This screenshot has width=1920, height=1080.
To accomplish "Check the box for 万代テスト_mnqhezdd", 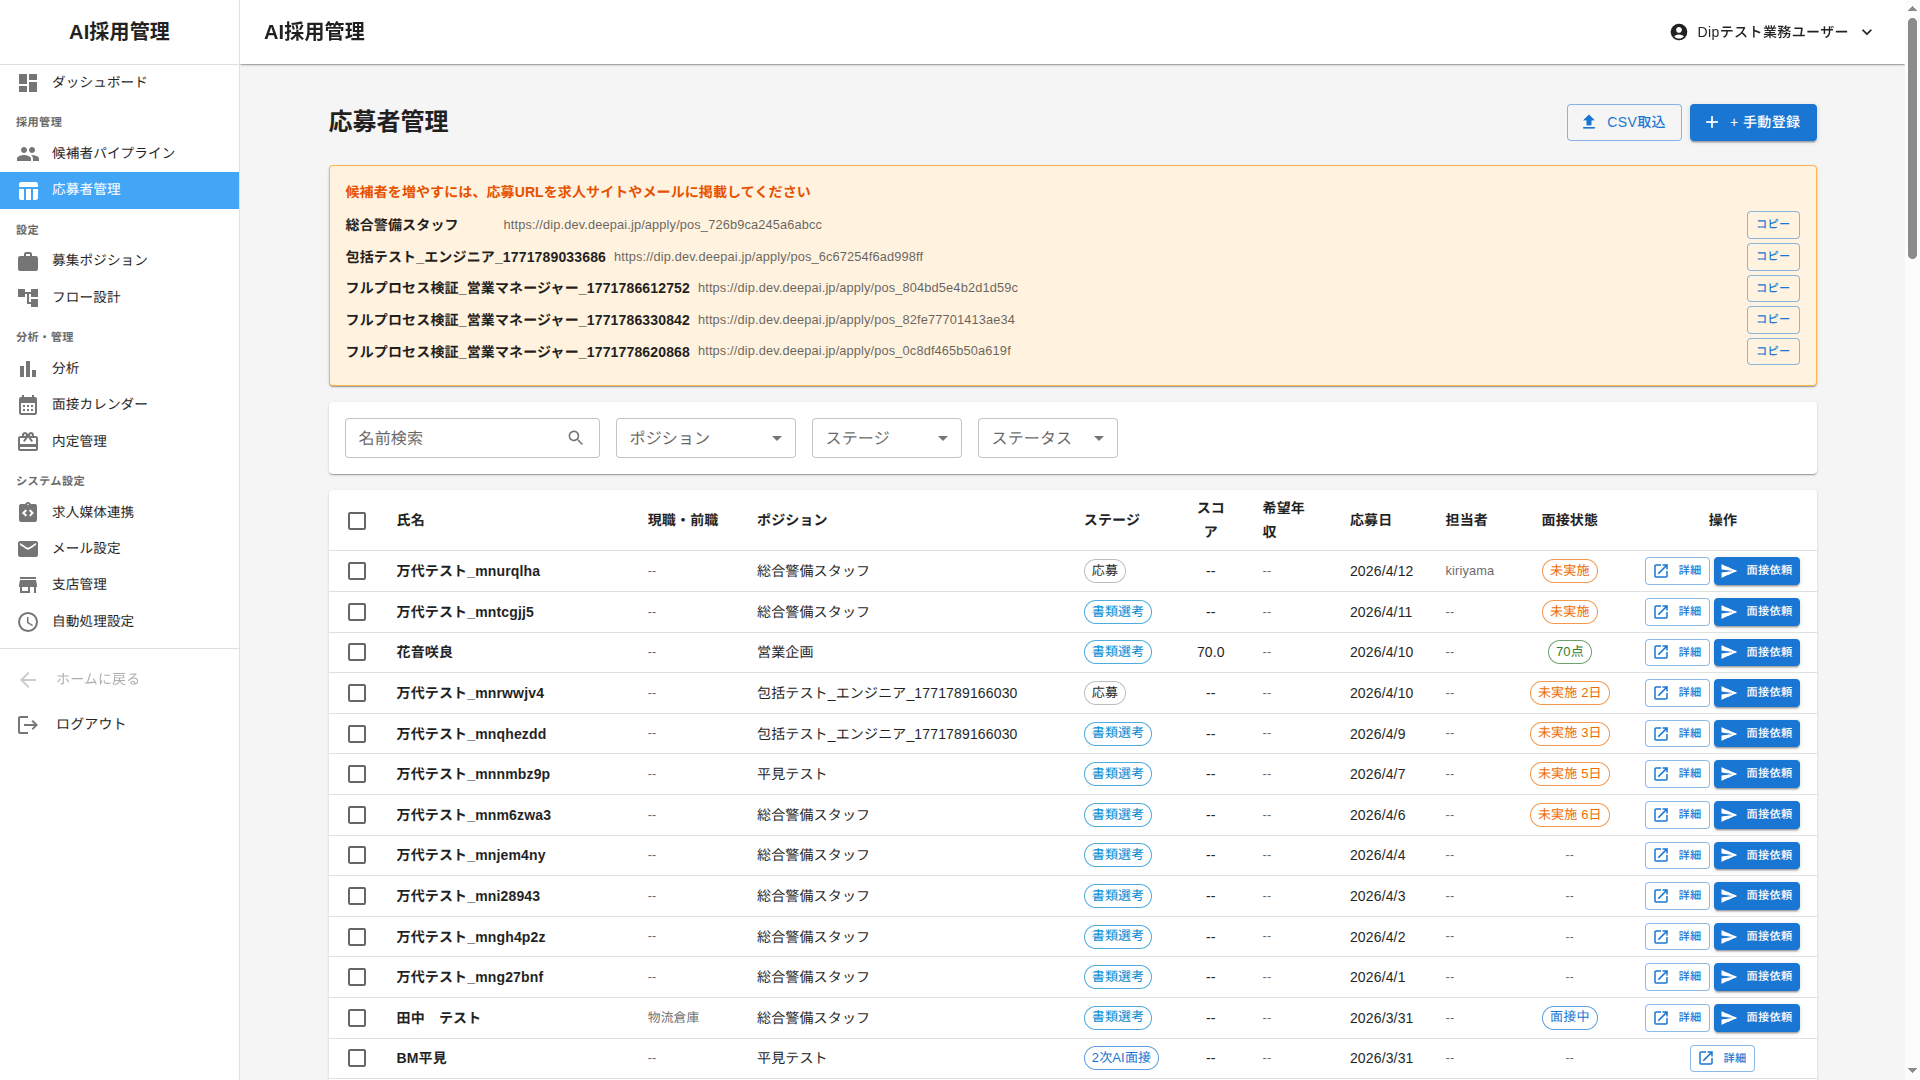I will tap(357, 734).
